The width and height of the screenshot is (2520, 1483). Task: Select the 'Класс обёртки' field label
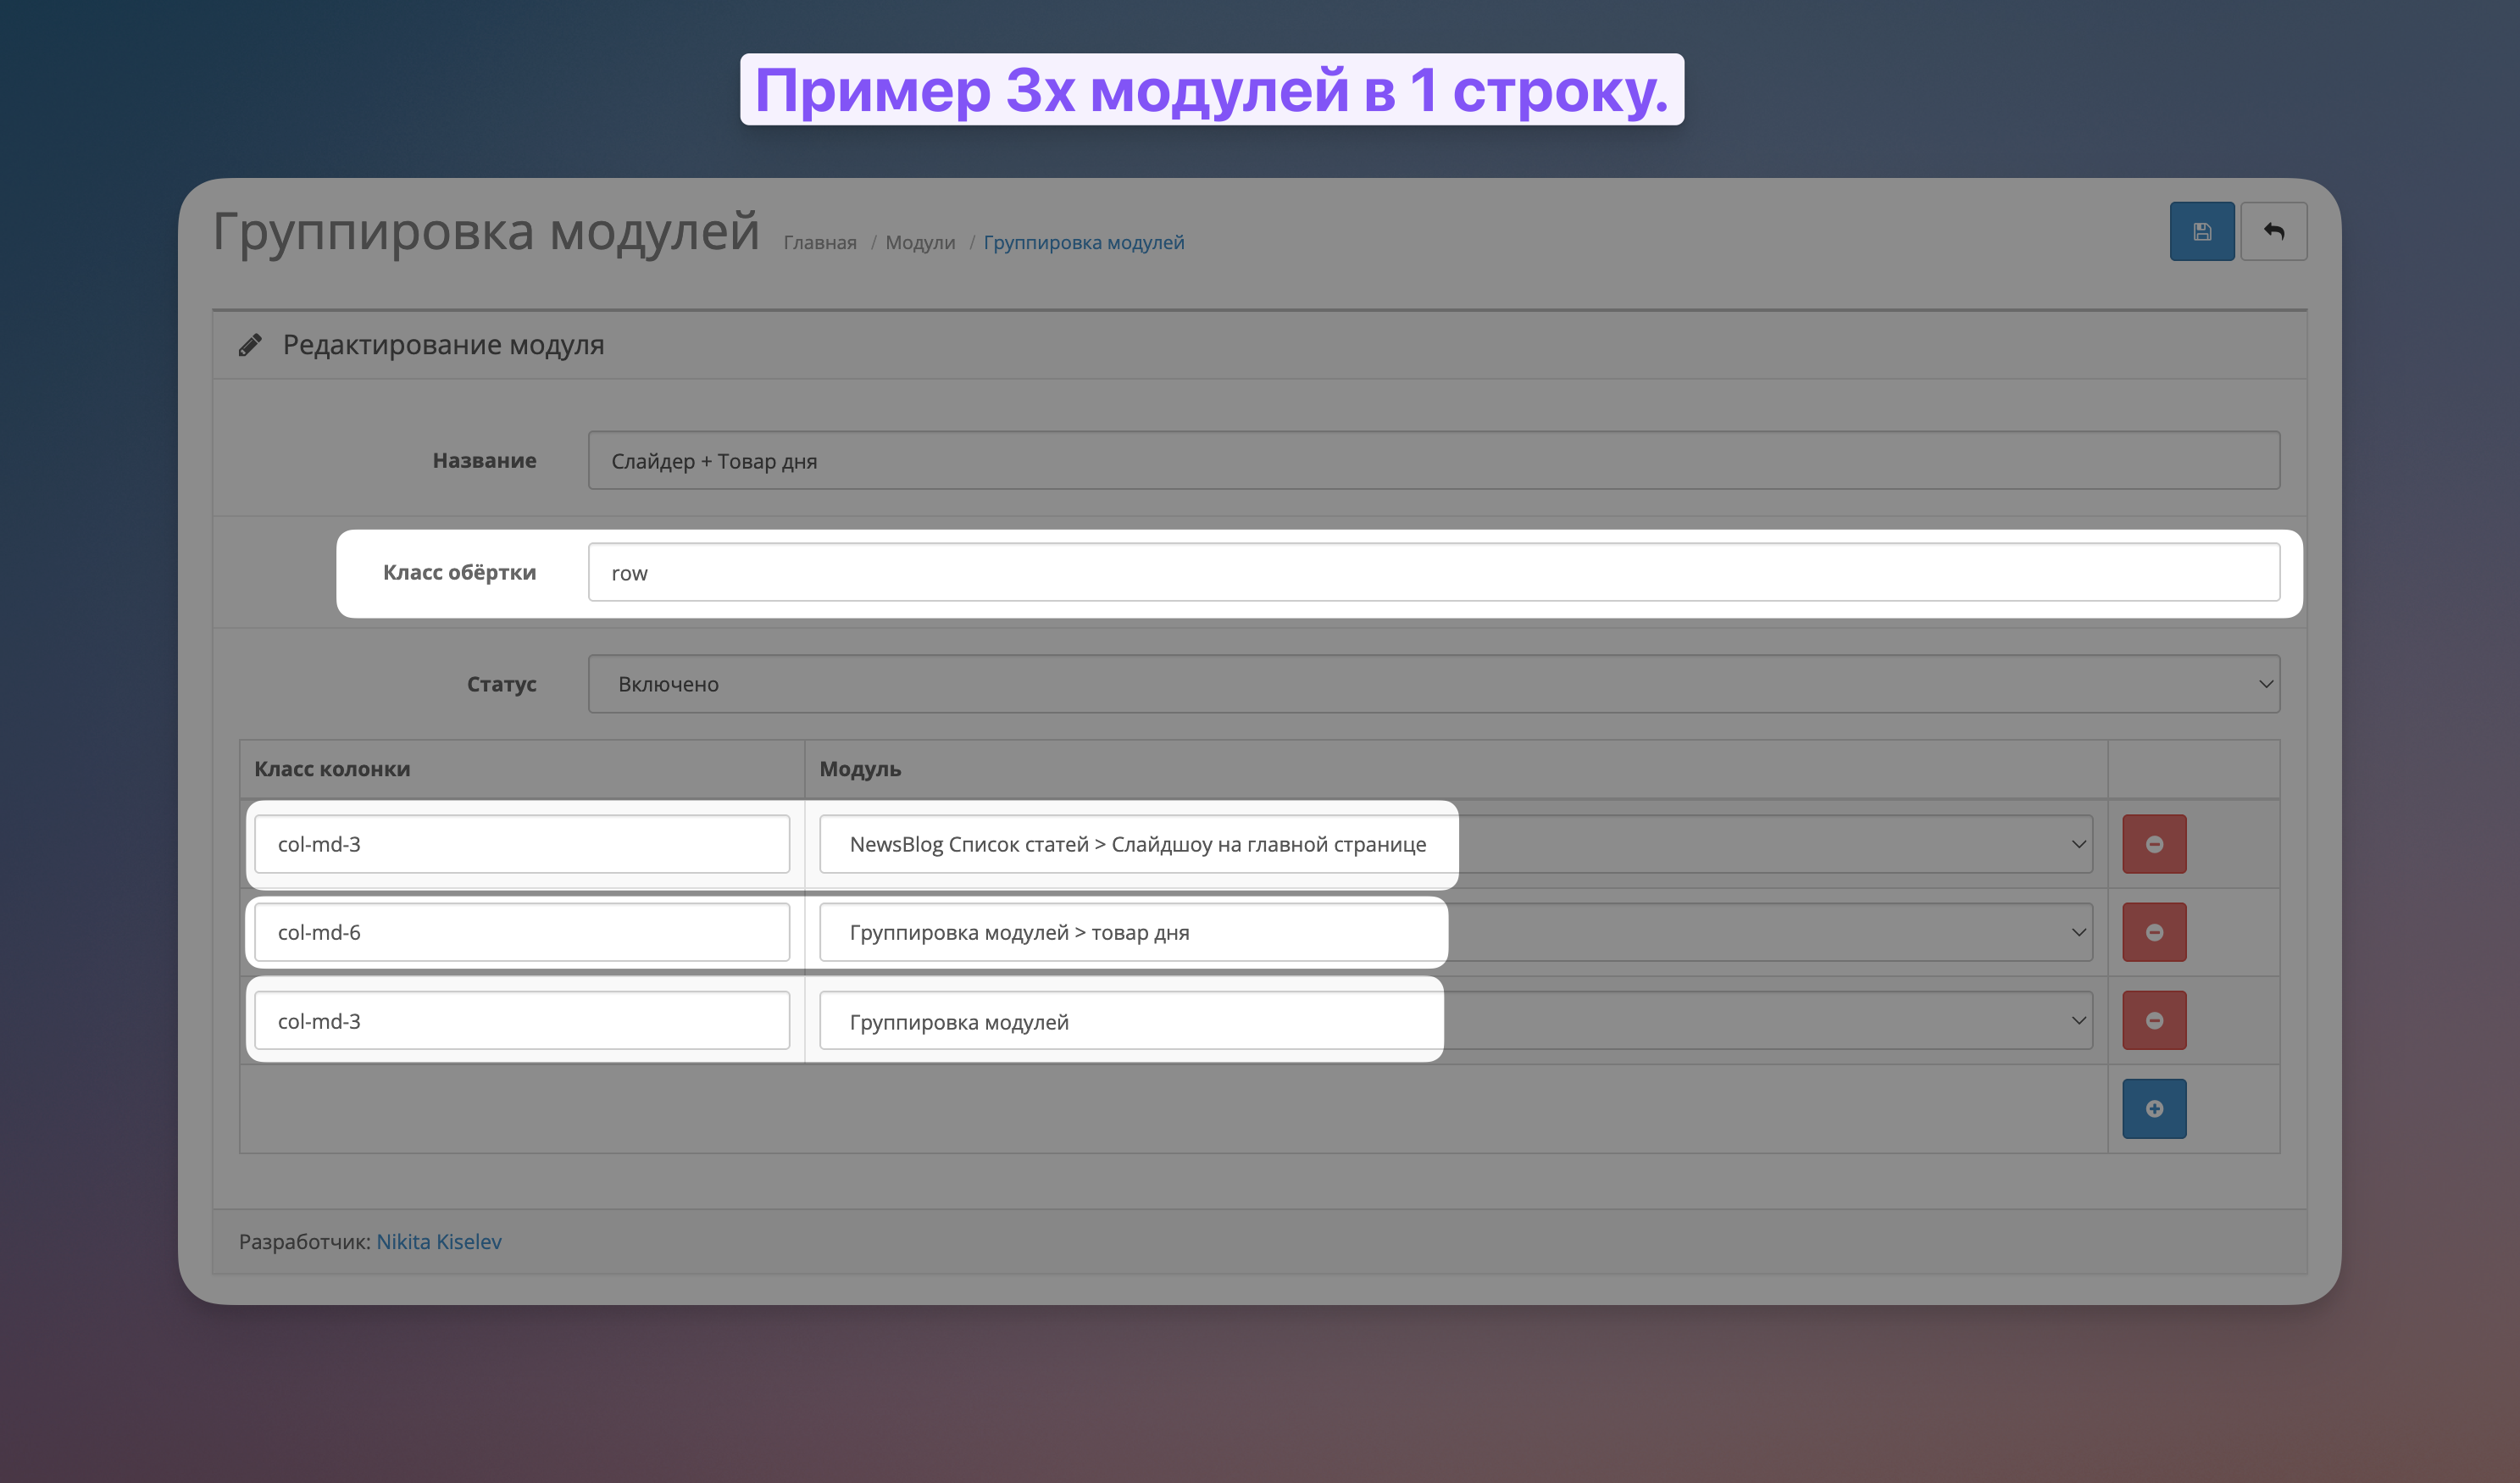click(460, 572)
